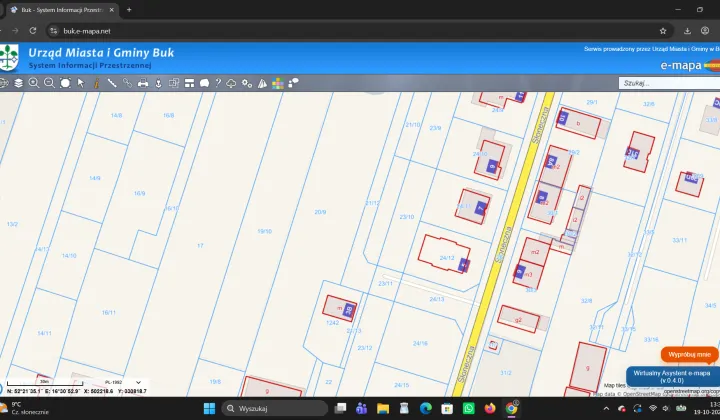Click parcel label 32/8 on the map
Screen dimensions: 720x420
click(x=586, y=301)
